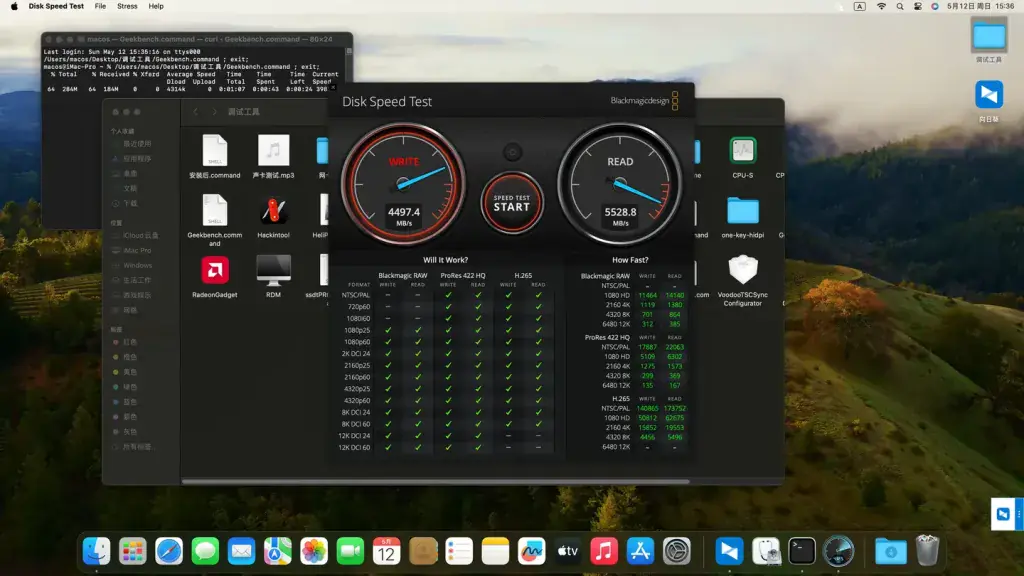
Task: Switch to Terminal from the Dock
Action: pyautogui.click(x=801, y=552)
